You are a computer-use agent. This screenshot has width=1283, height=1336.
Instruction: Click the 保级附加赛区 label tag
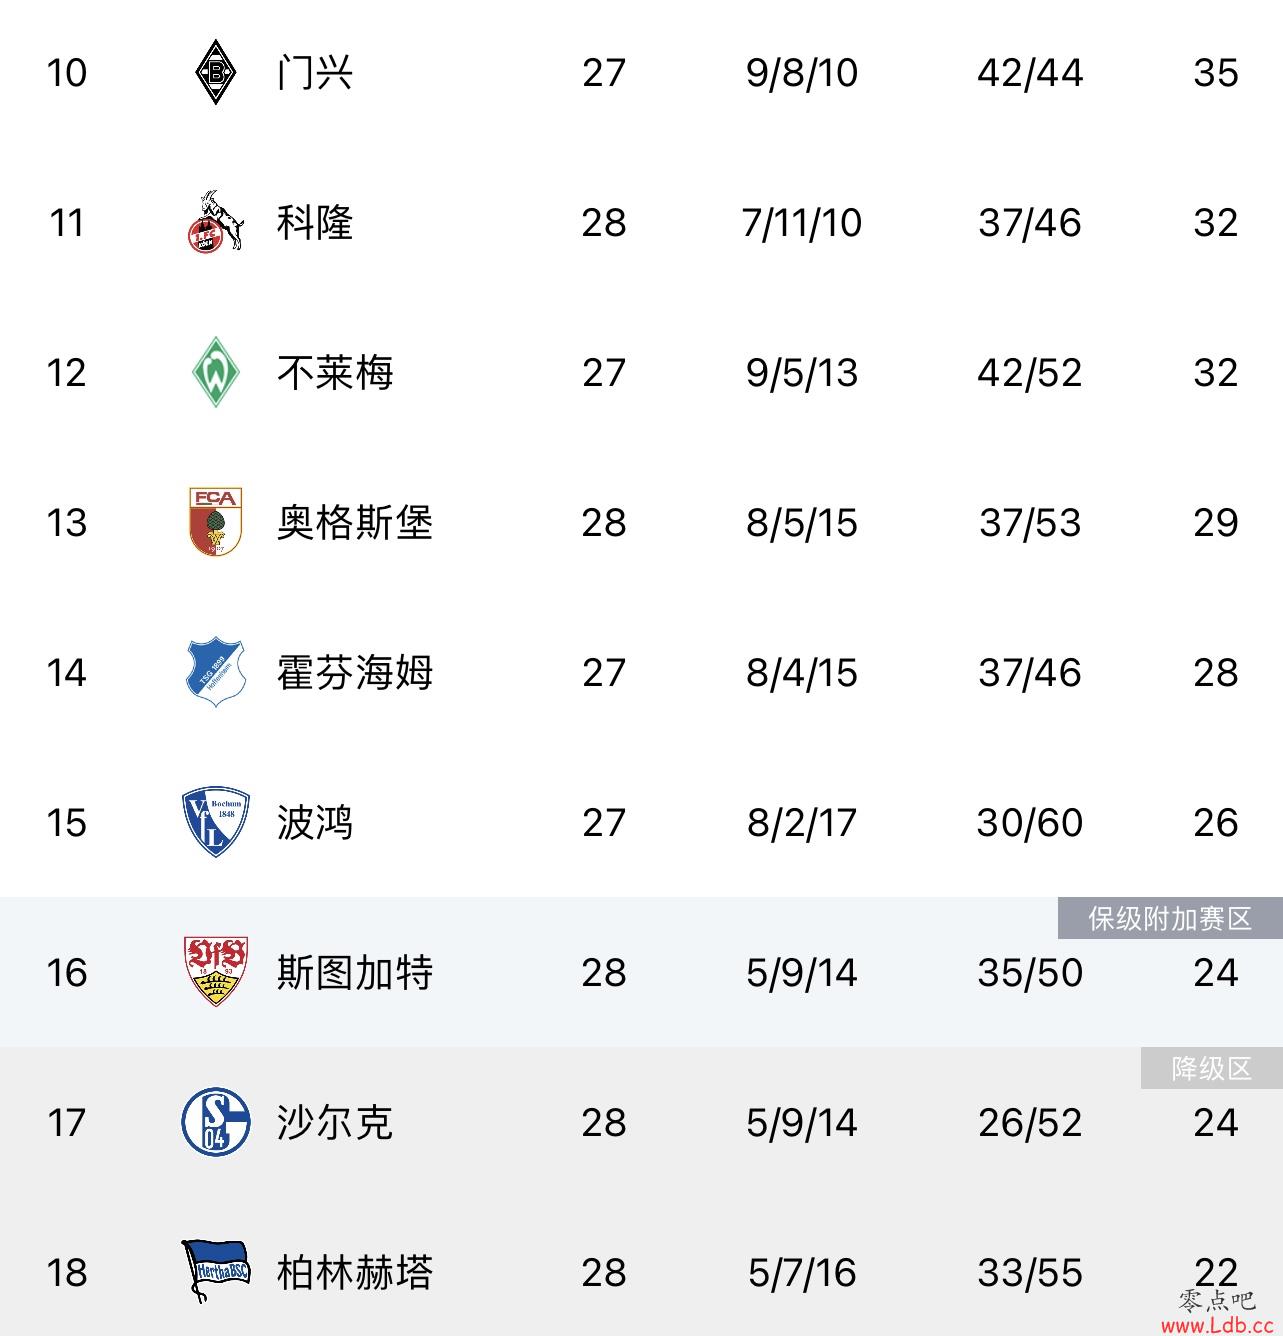[x=1170, y=918]
